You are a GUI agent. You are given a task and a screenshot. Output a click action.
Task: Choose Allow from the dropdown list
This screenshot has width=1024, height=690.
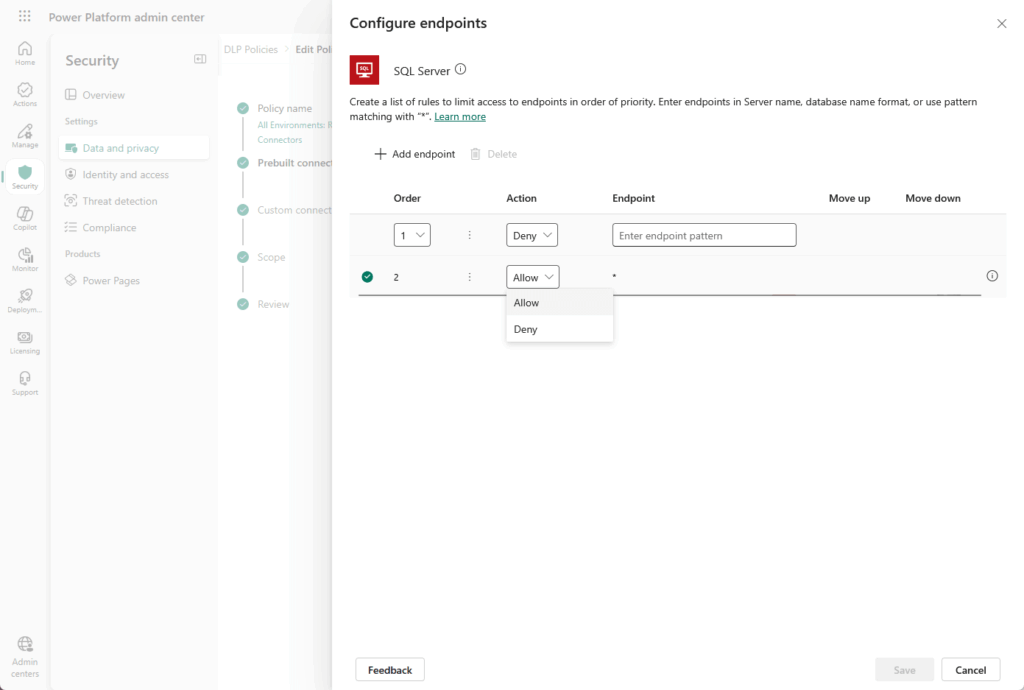[560, 303]
